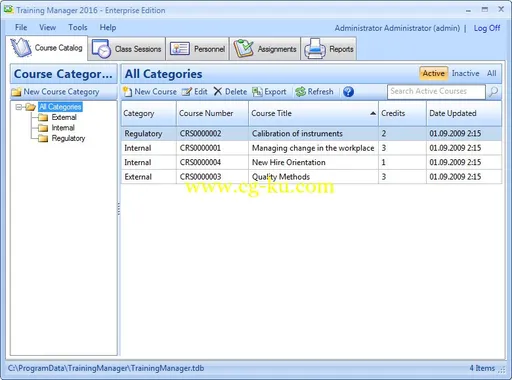Click the External folder icon in tree
The image size is (512, 380).
coord(43,117)
